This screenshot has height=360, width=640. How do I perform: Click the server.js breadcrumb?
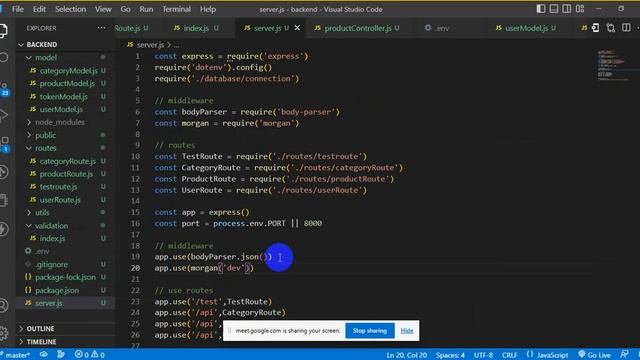pyautogui.click(x=150, y=44)
